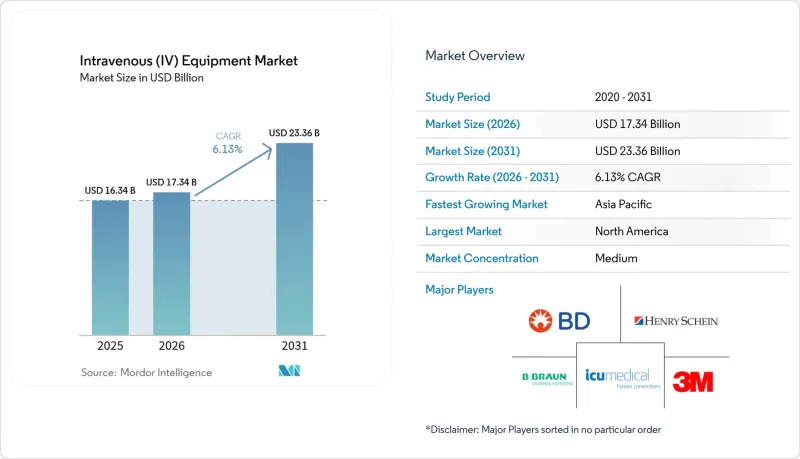Click the Medium concentration value
This screenshot has height=459, width=800.
pyautogui.click(x=616, y=259)
